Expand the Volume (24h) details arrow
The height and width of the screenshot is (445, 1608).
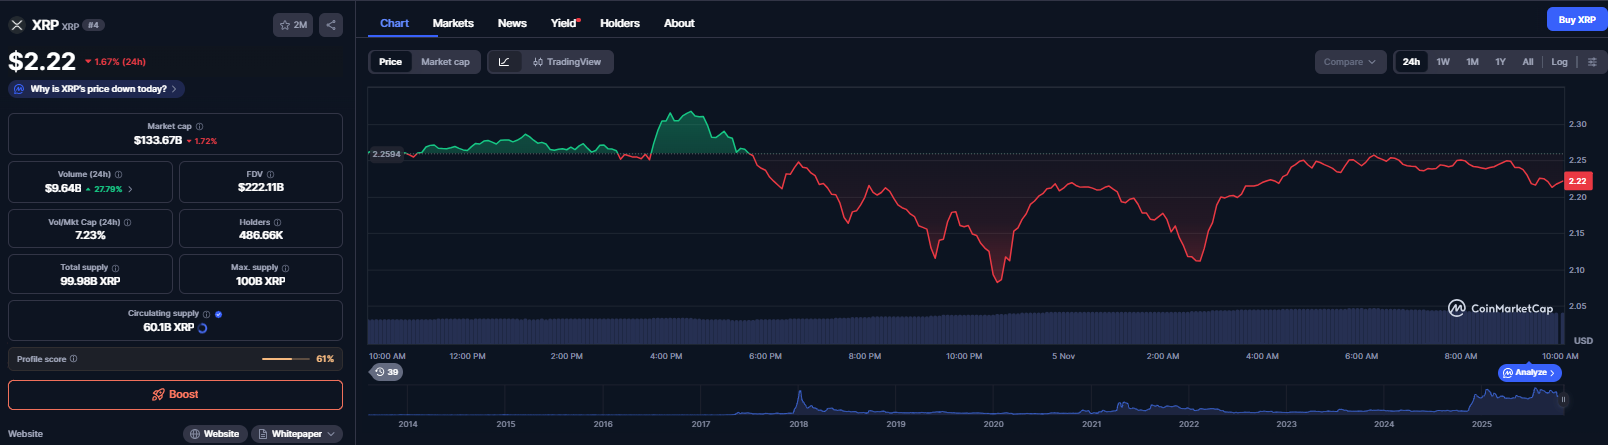point(130,189)
